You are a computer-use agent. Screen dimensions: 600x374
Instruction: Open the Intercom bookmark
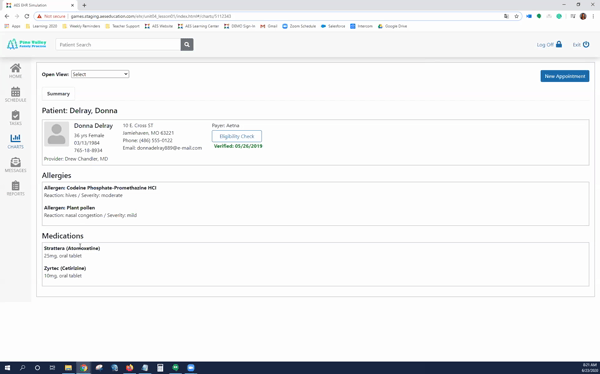click(361, 26)
